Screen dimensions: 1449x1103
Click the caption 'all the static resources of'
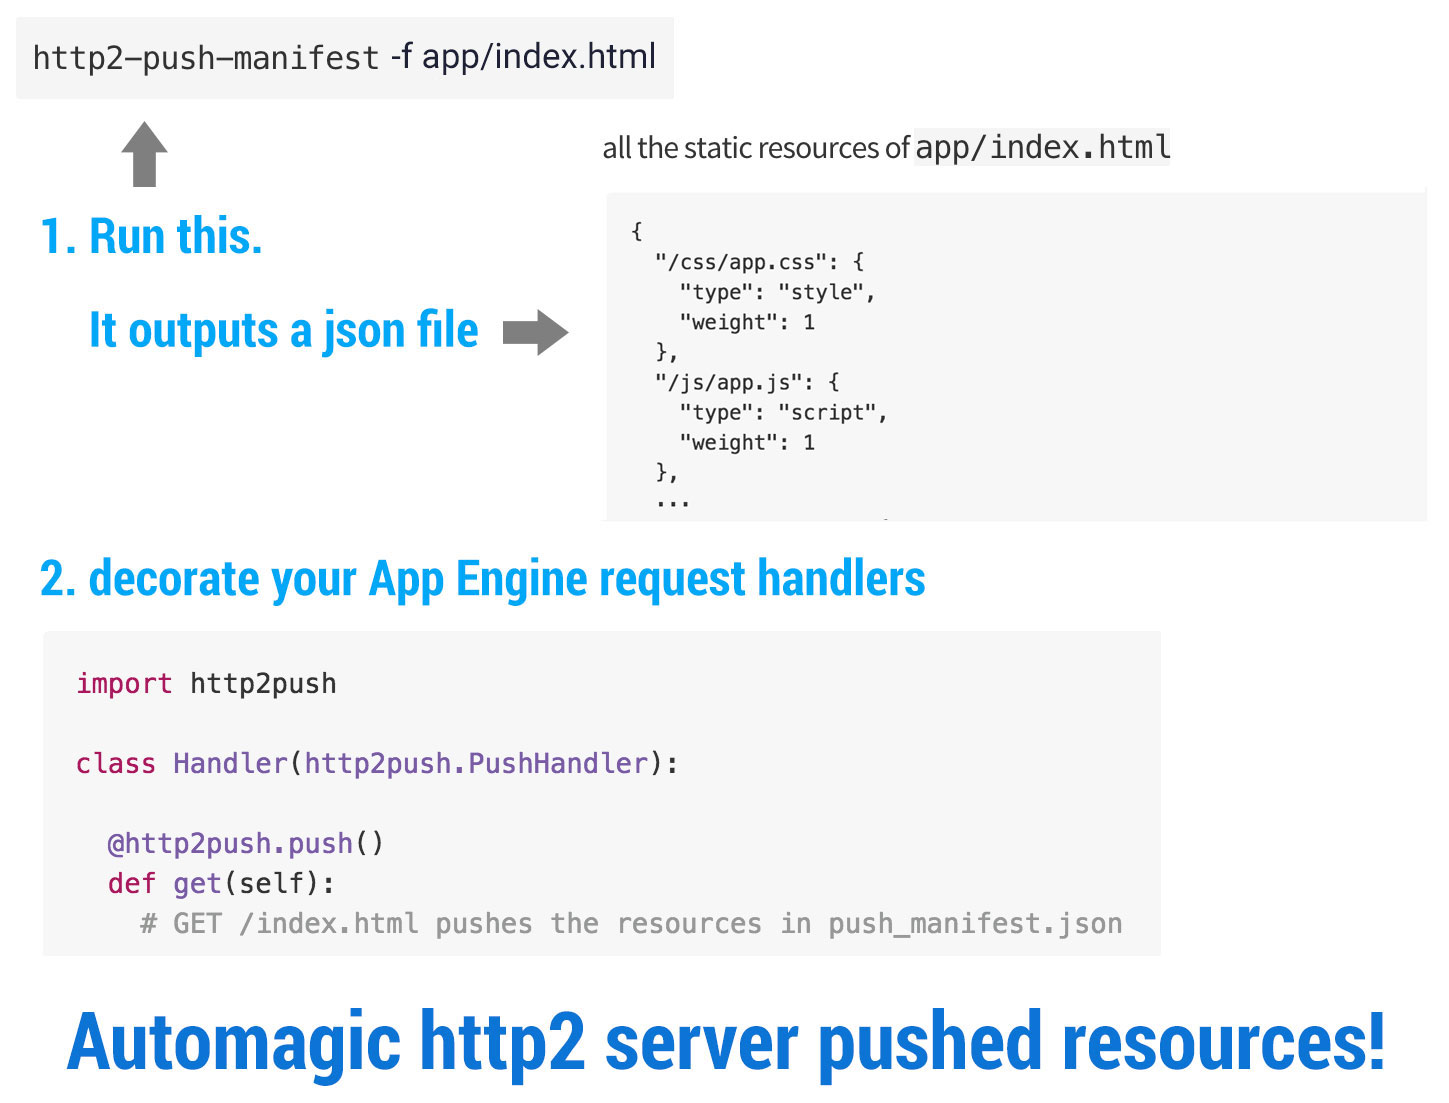pyautogui.click(x=756, y=148)
